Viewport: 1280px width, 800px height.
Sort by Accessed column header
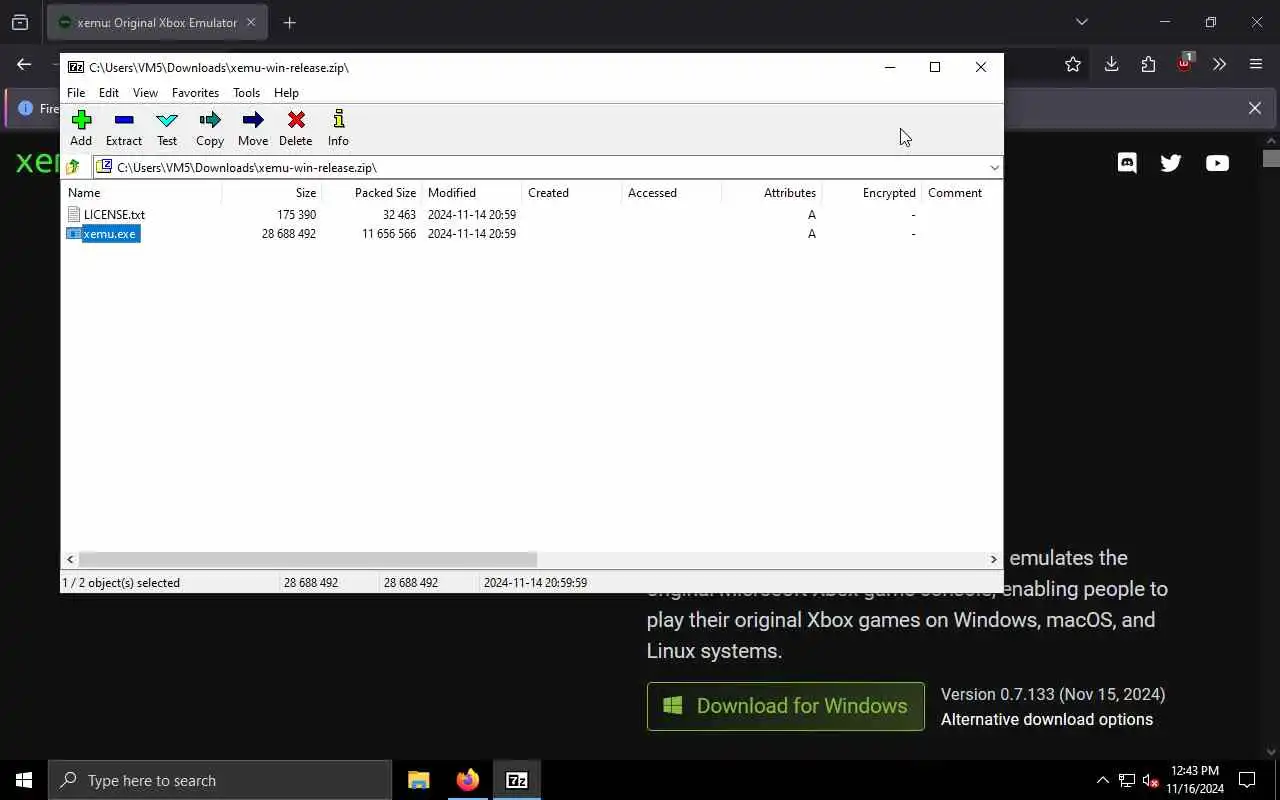pyautogui.click(x=671, y=192)
